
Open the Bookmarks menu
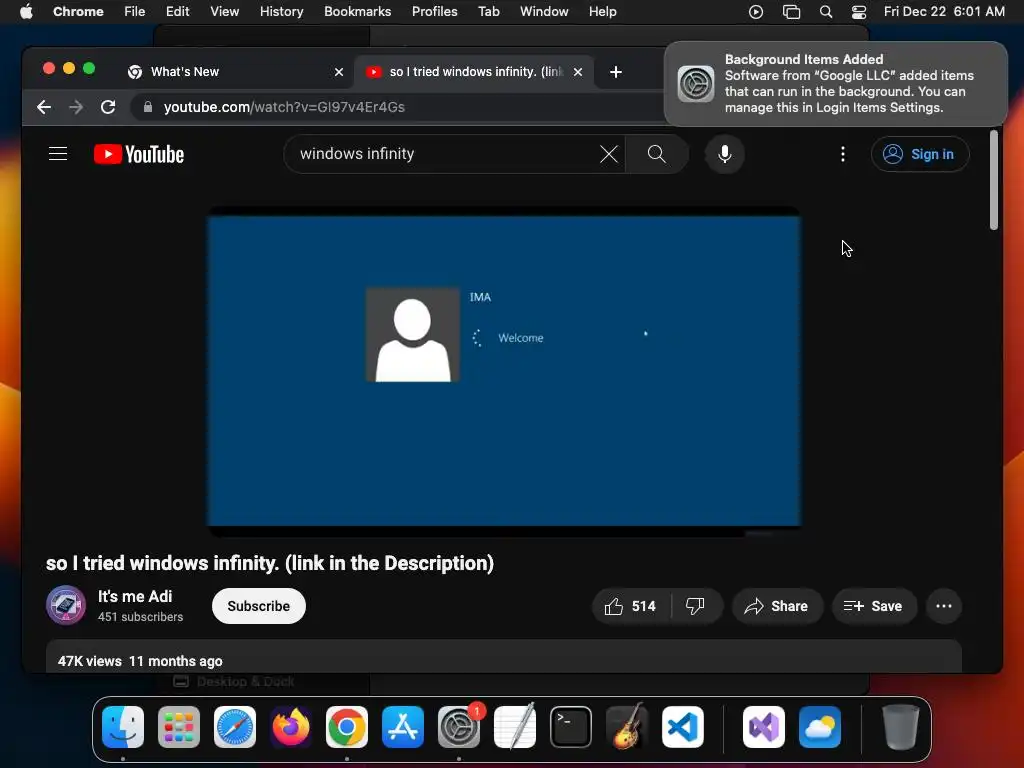[357, 12]
